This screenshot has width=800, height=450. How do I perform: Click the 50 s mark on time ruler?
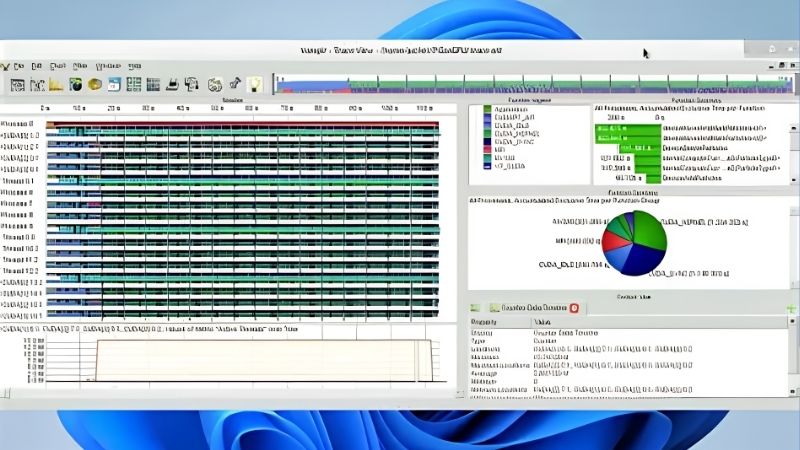click(217, 108)
